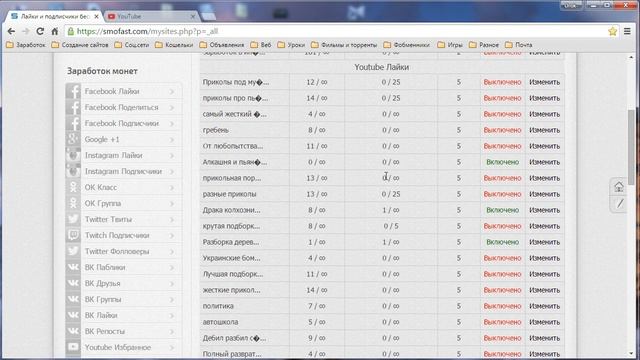Click Изменить for Драка колхозни row

point(544,210)
